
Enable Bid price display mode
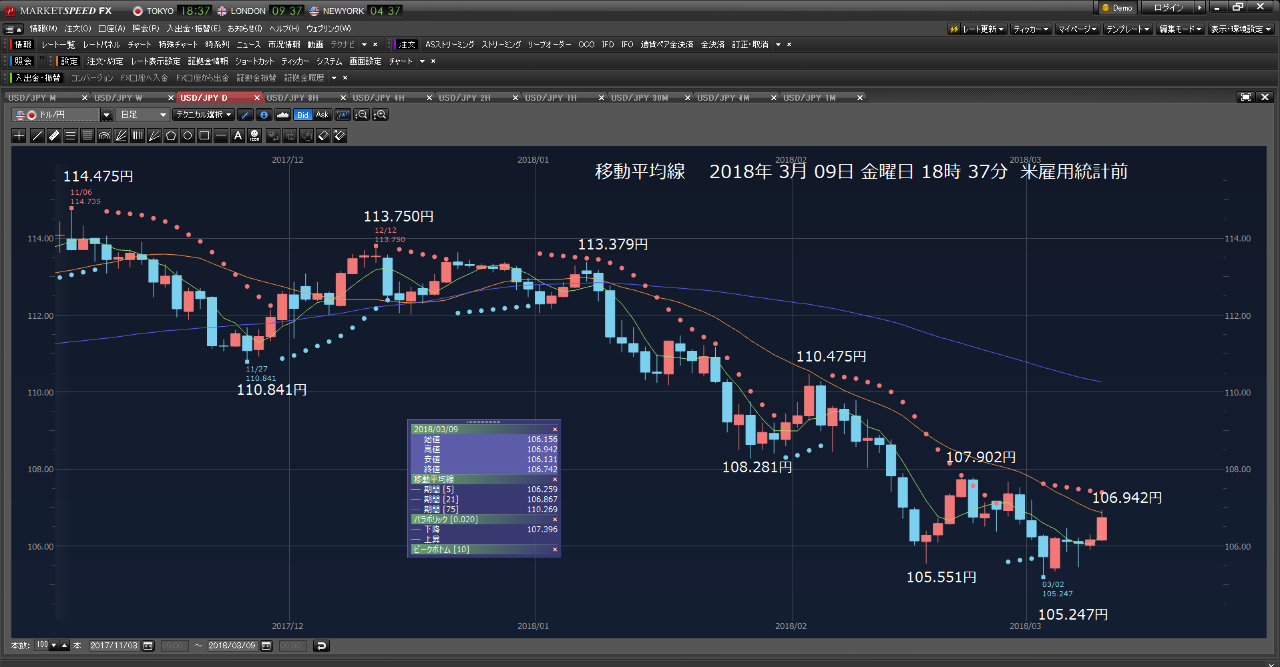[302, 114]
